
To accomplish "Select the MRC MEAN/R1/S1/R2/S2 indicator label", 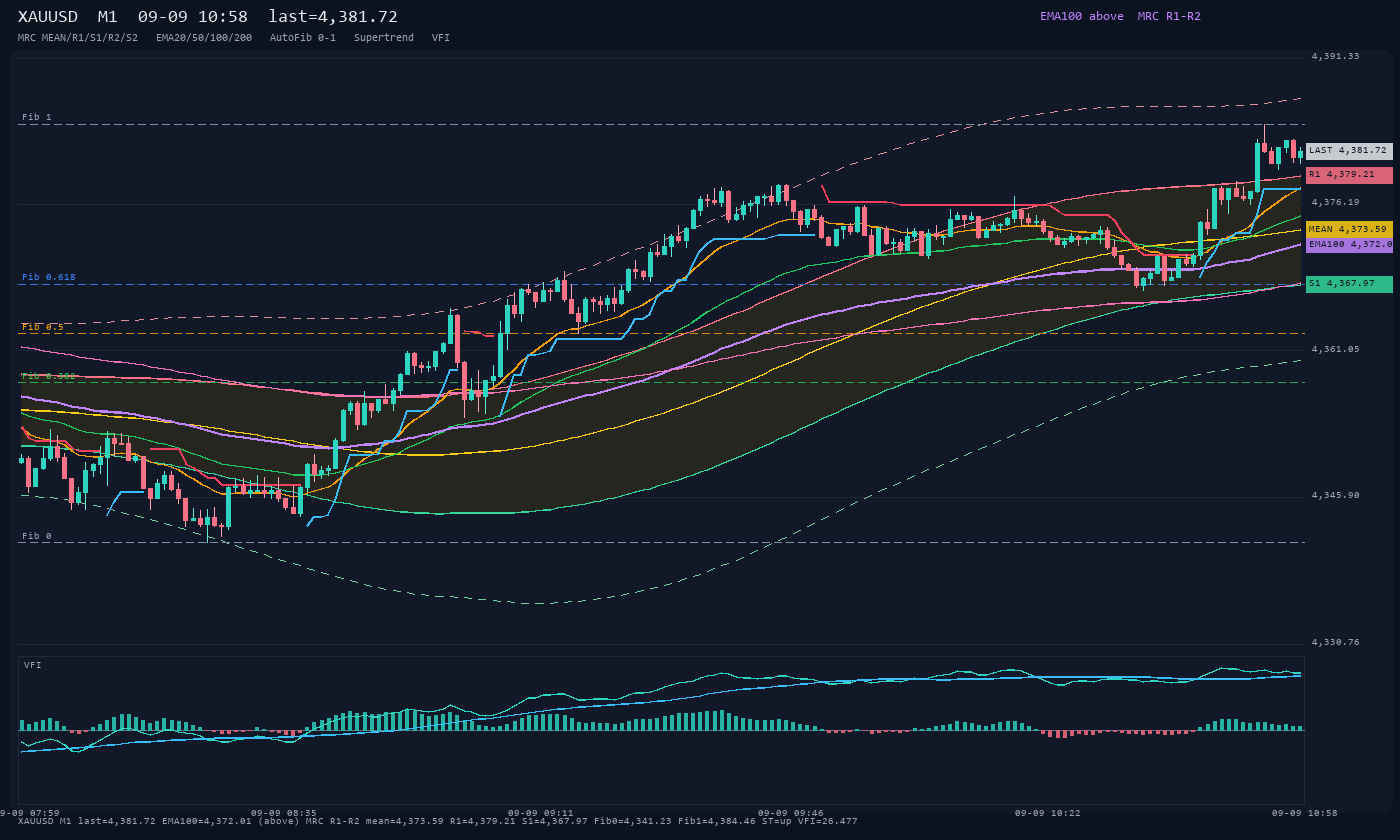I will point(78,37).
